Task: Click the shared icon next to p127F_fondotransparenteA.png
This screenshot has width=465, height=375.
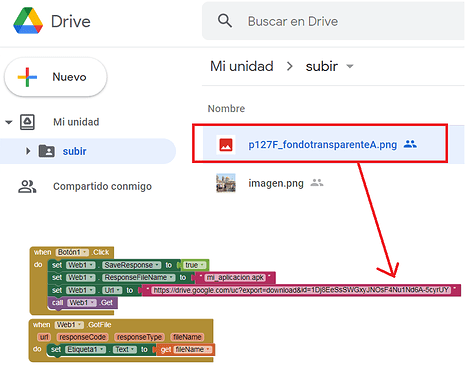Action: click(410, 144)
